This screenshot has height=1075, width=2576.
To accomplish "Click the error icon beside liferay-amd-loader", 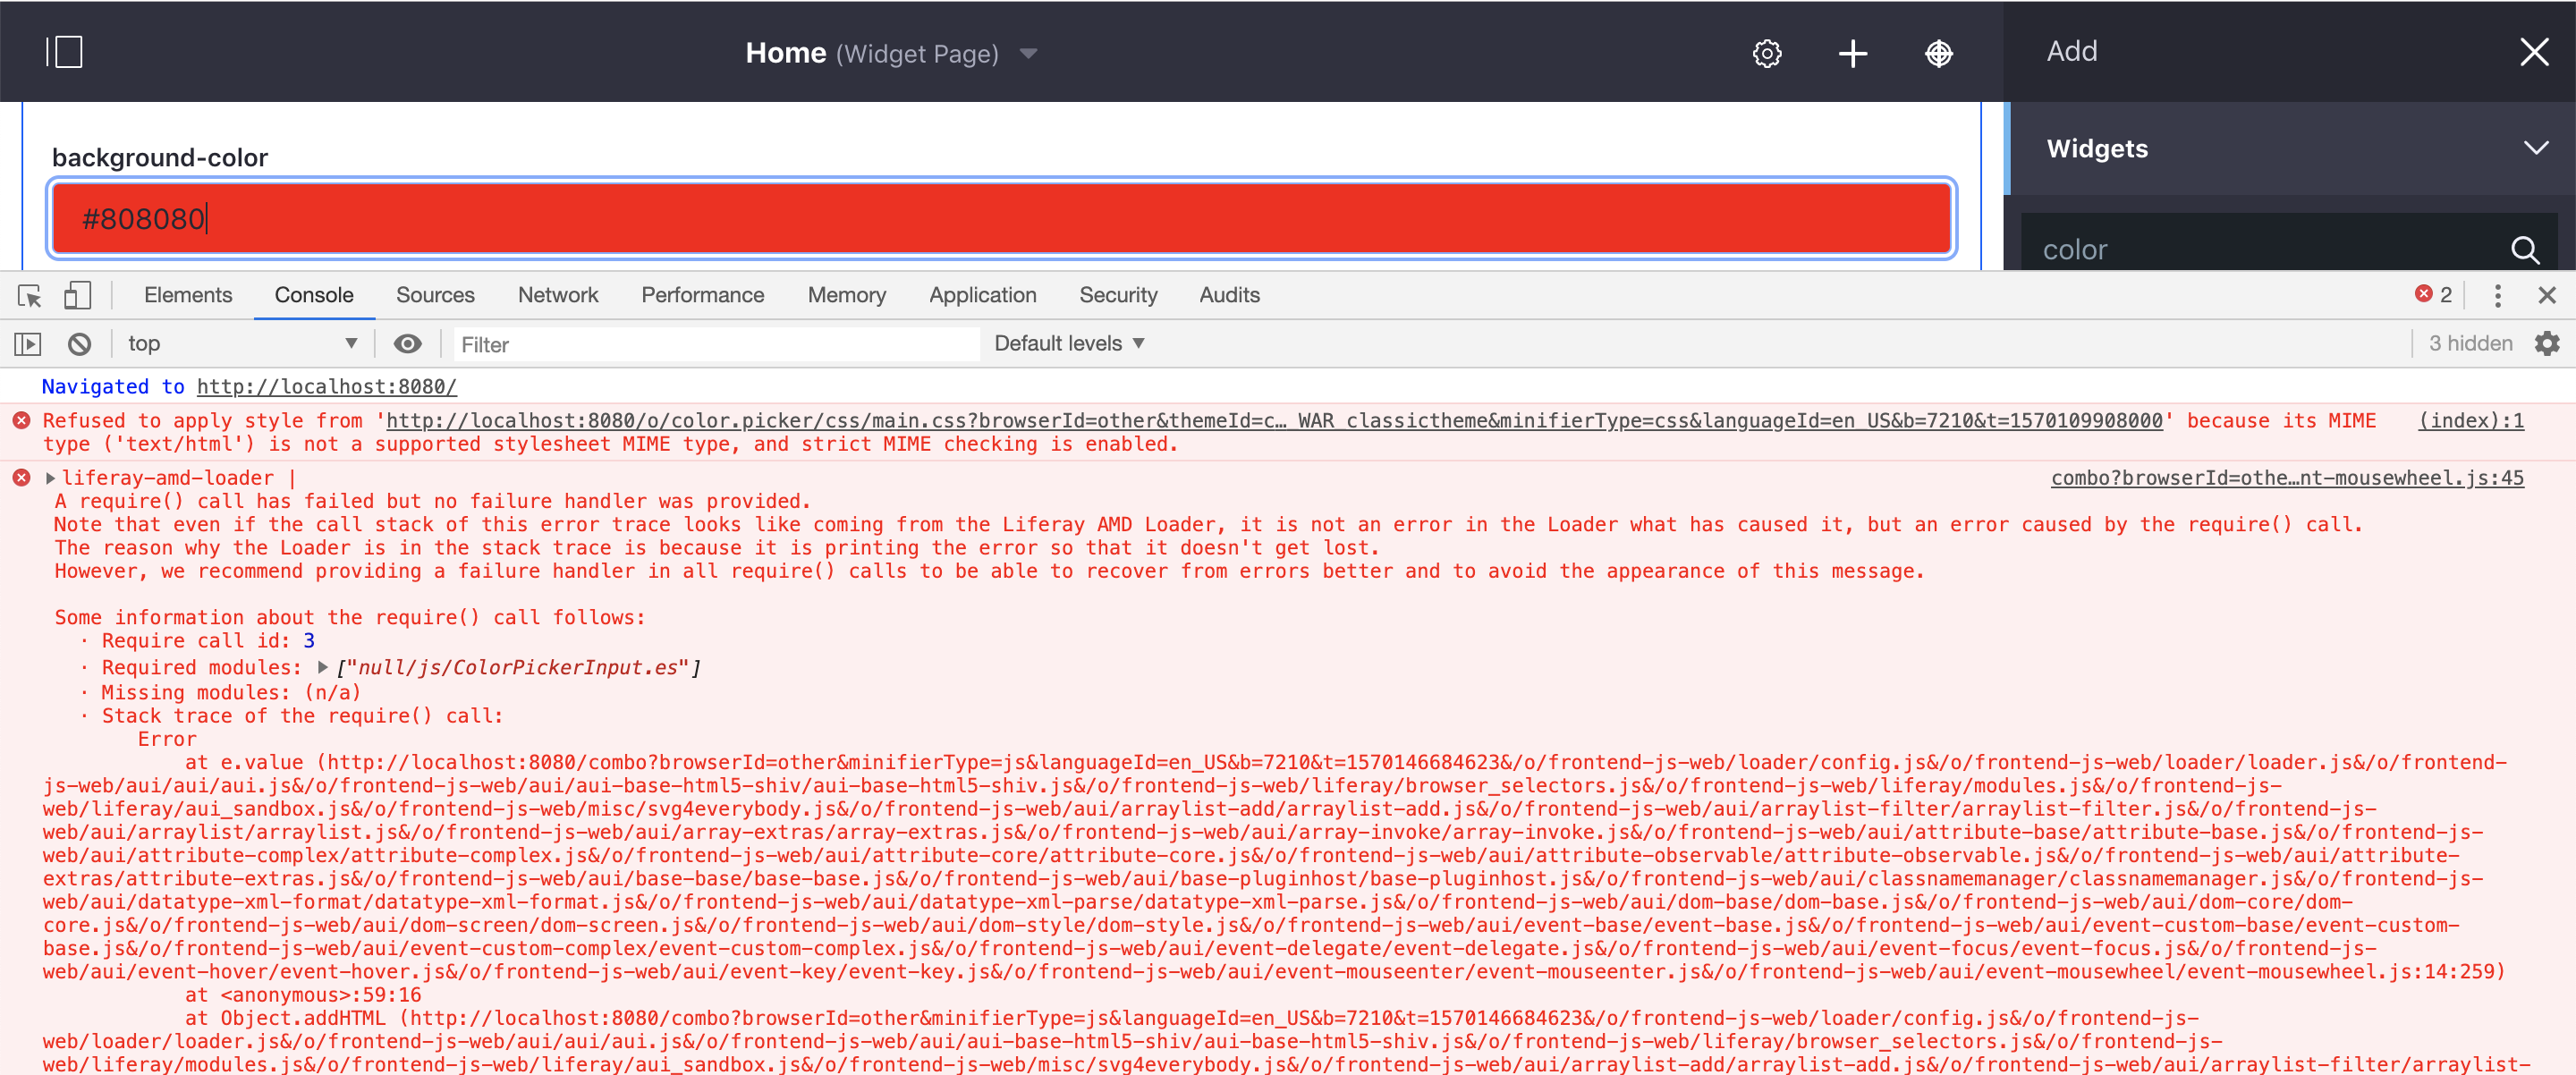I will pos(21,478).
